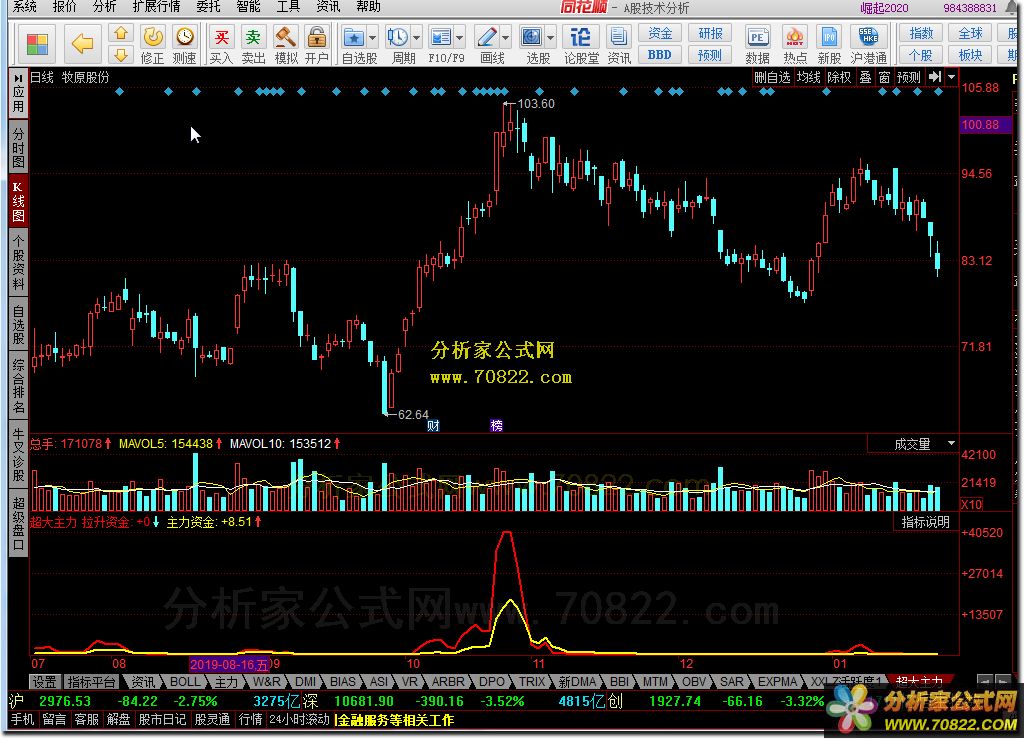Click the 指数 index button

pyautogui.click(x=921, y=33)
